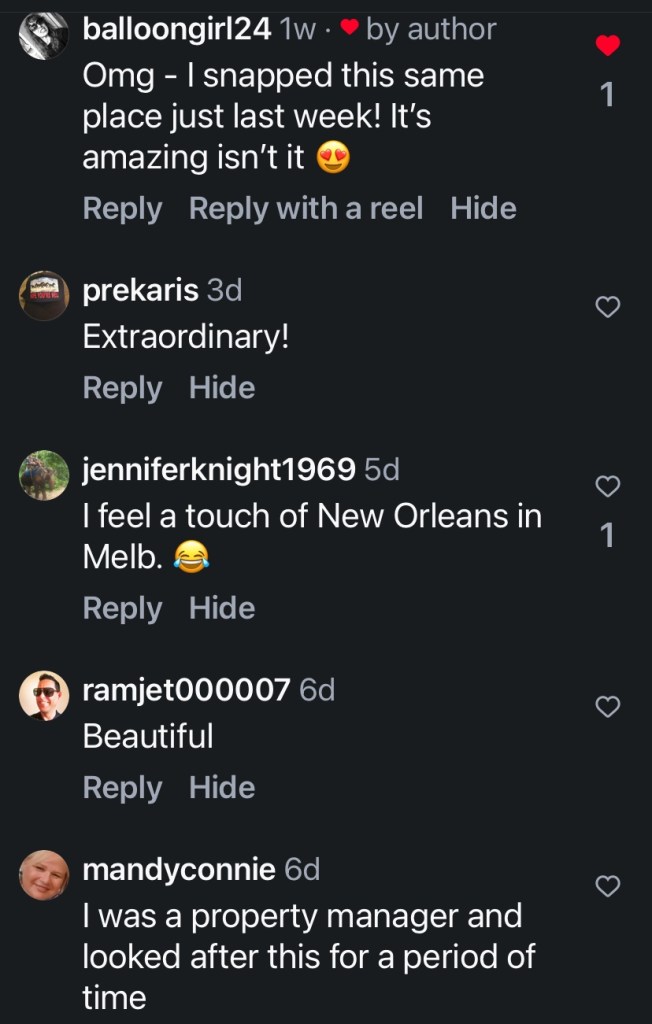Open the mandyconnie username link

[179, 870]
